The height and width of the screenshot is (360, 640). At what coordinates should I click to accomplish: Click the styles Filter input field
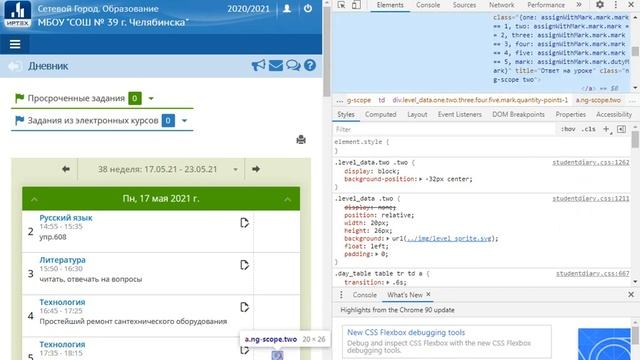pos(445,129)
